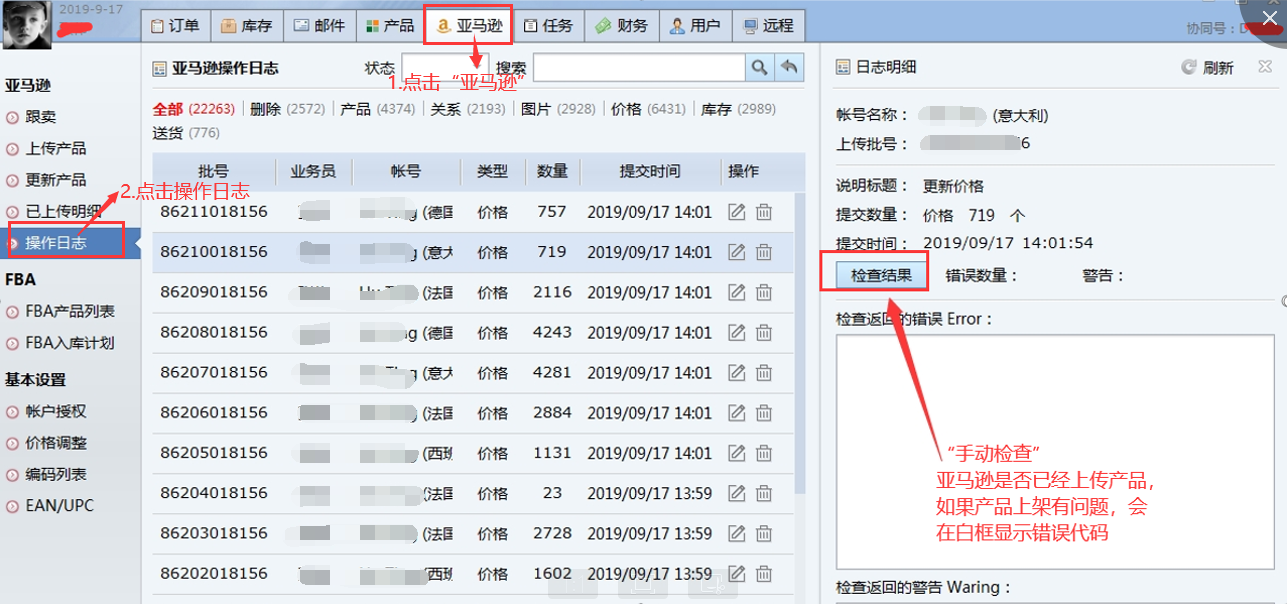Delete log batch 86210018156
This screenshot has width=1287, height=604.
(x=764, y=252)
